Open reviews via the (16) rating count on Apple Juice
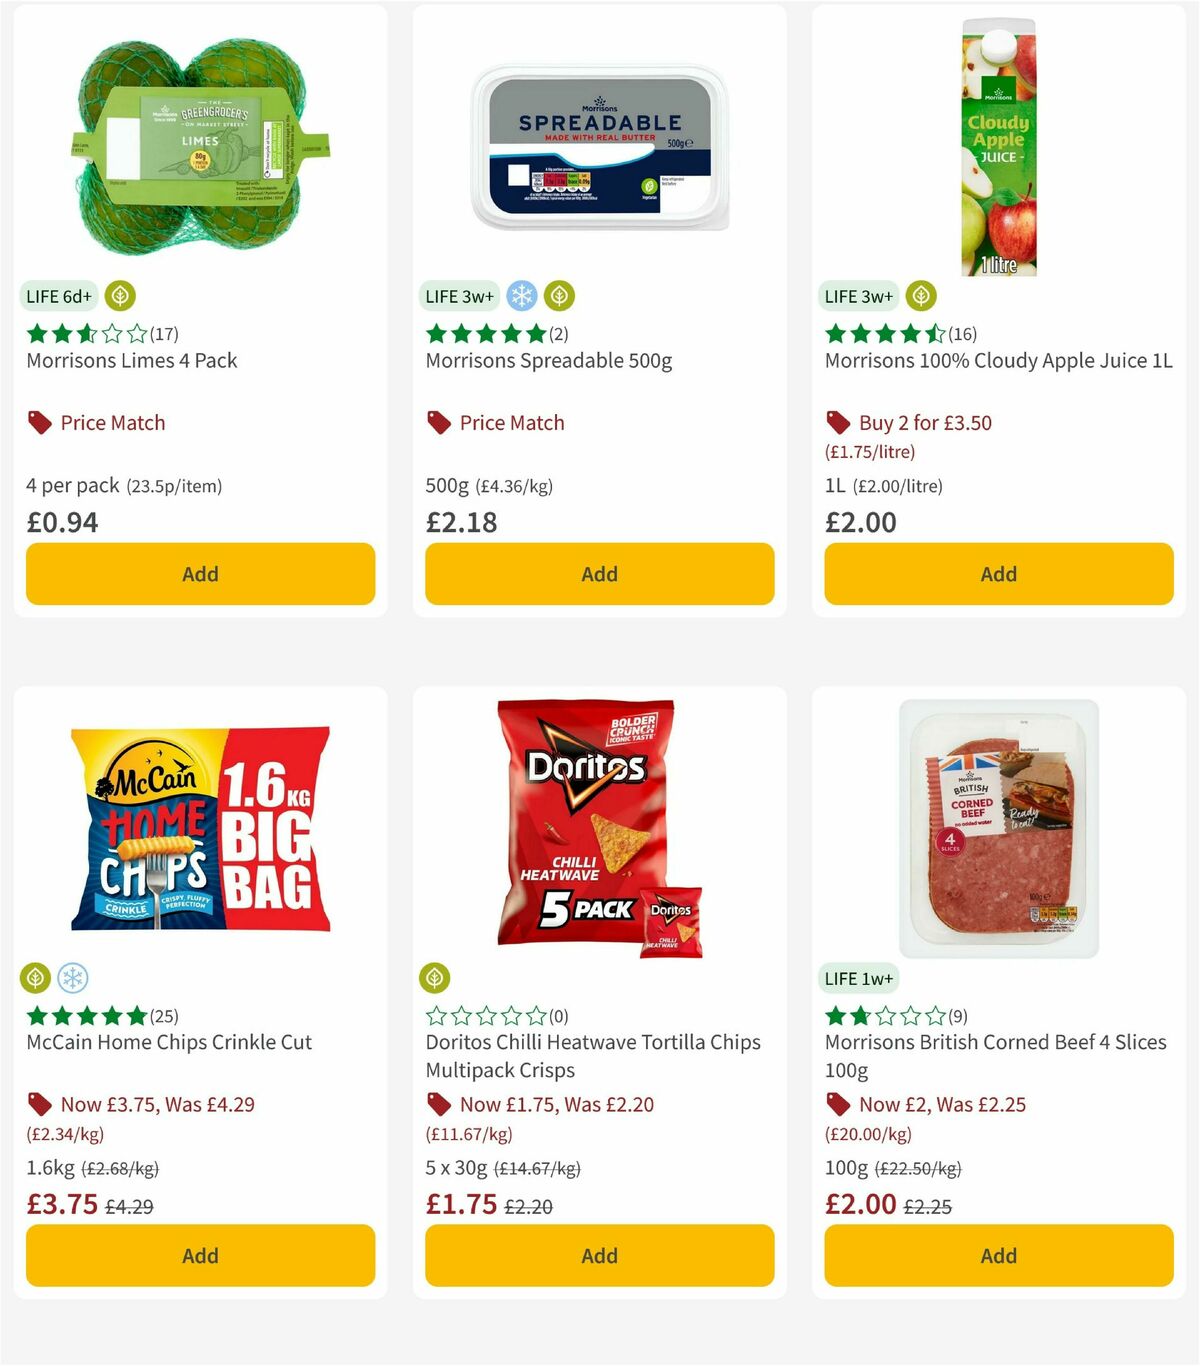The height and width of the screenshot is (1366, 1200). [962, 334]
